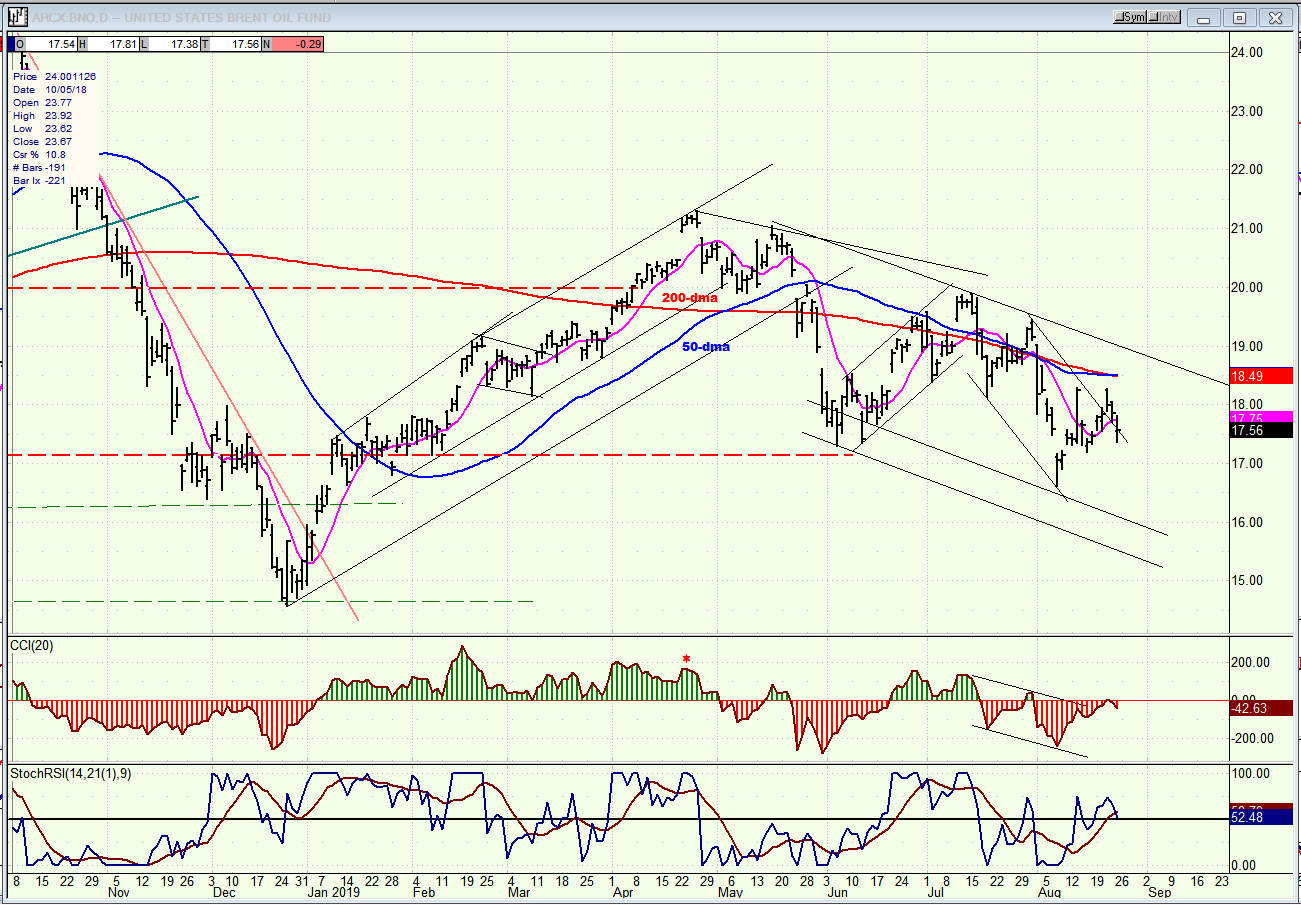
Task: Click the Aug label on the date axis
Action: point(1050,892)
